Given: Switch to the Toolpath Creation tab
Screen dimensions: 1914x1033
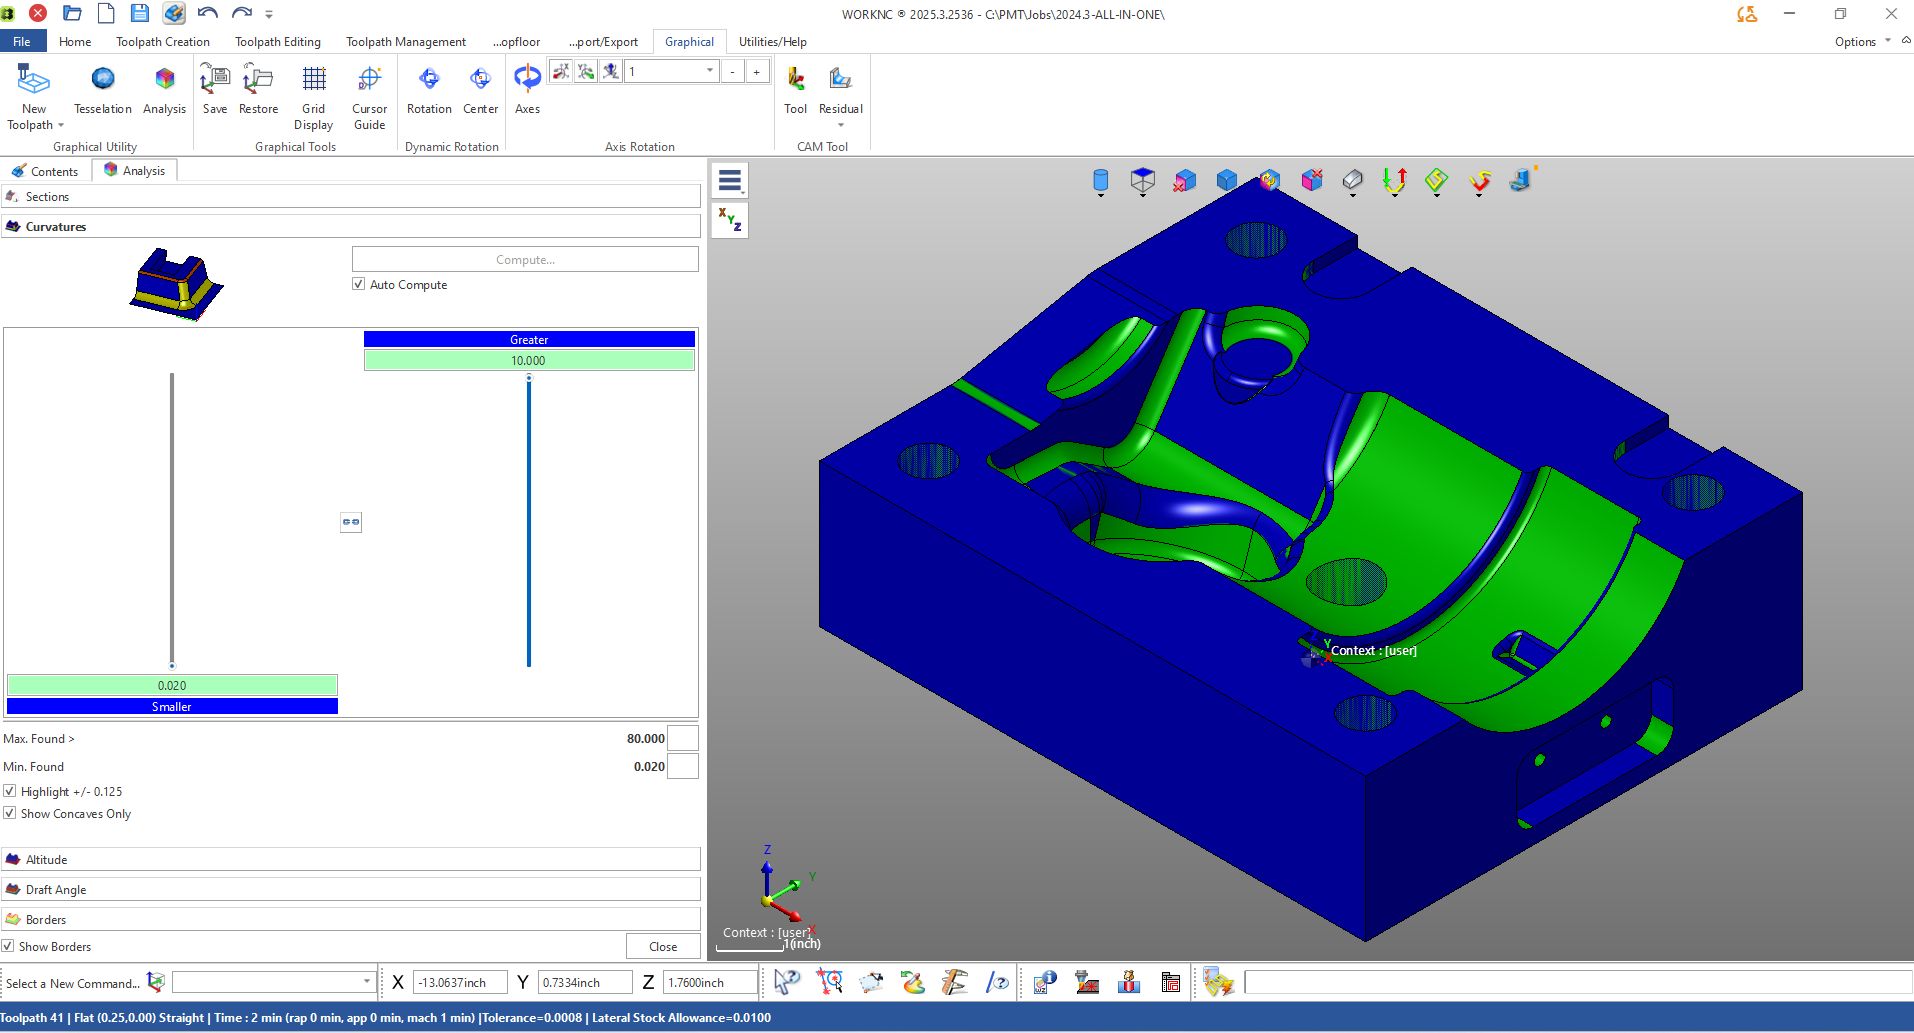Looking at the screenshot, I should coord(162,42).
